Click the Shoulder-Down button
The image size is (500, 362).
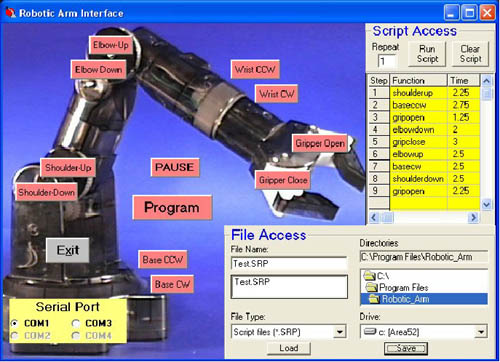(46, 192)
